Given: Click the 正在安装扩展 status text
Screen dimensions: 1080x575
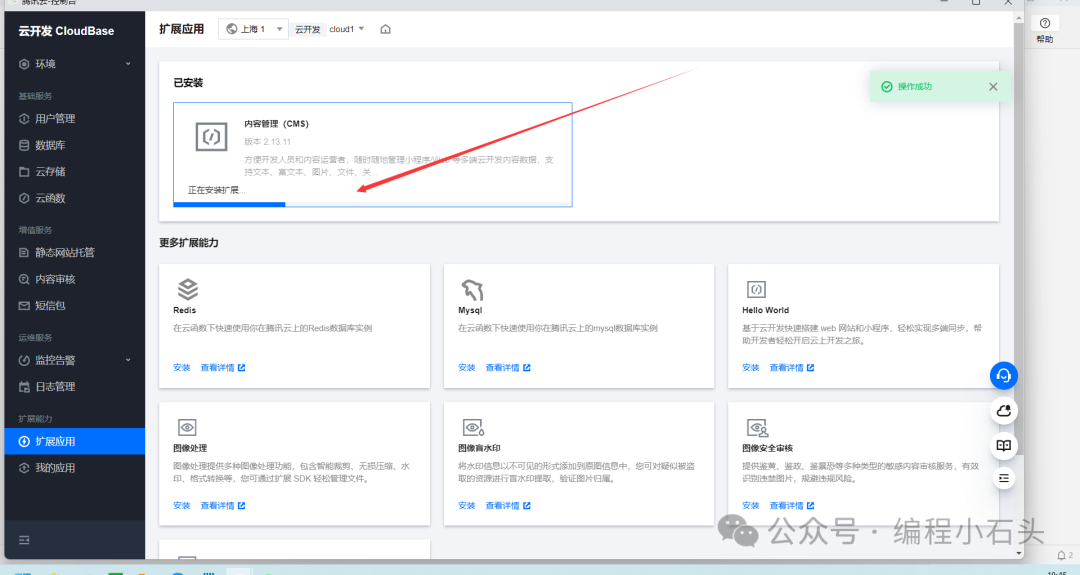Looking at the screenshot, I should pos(216,190).
